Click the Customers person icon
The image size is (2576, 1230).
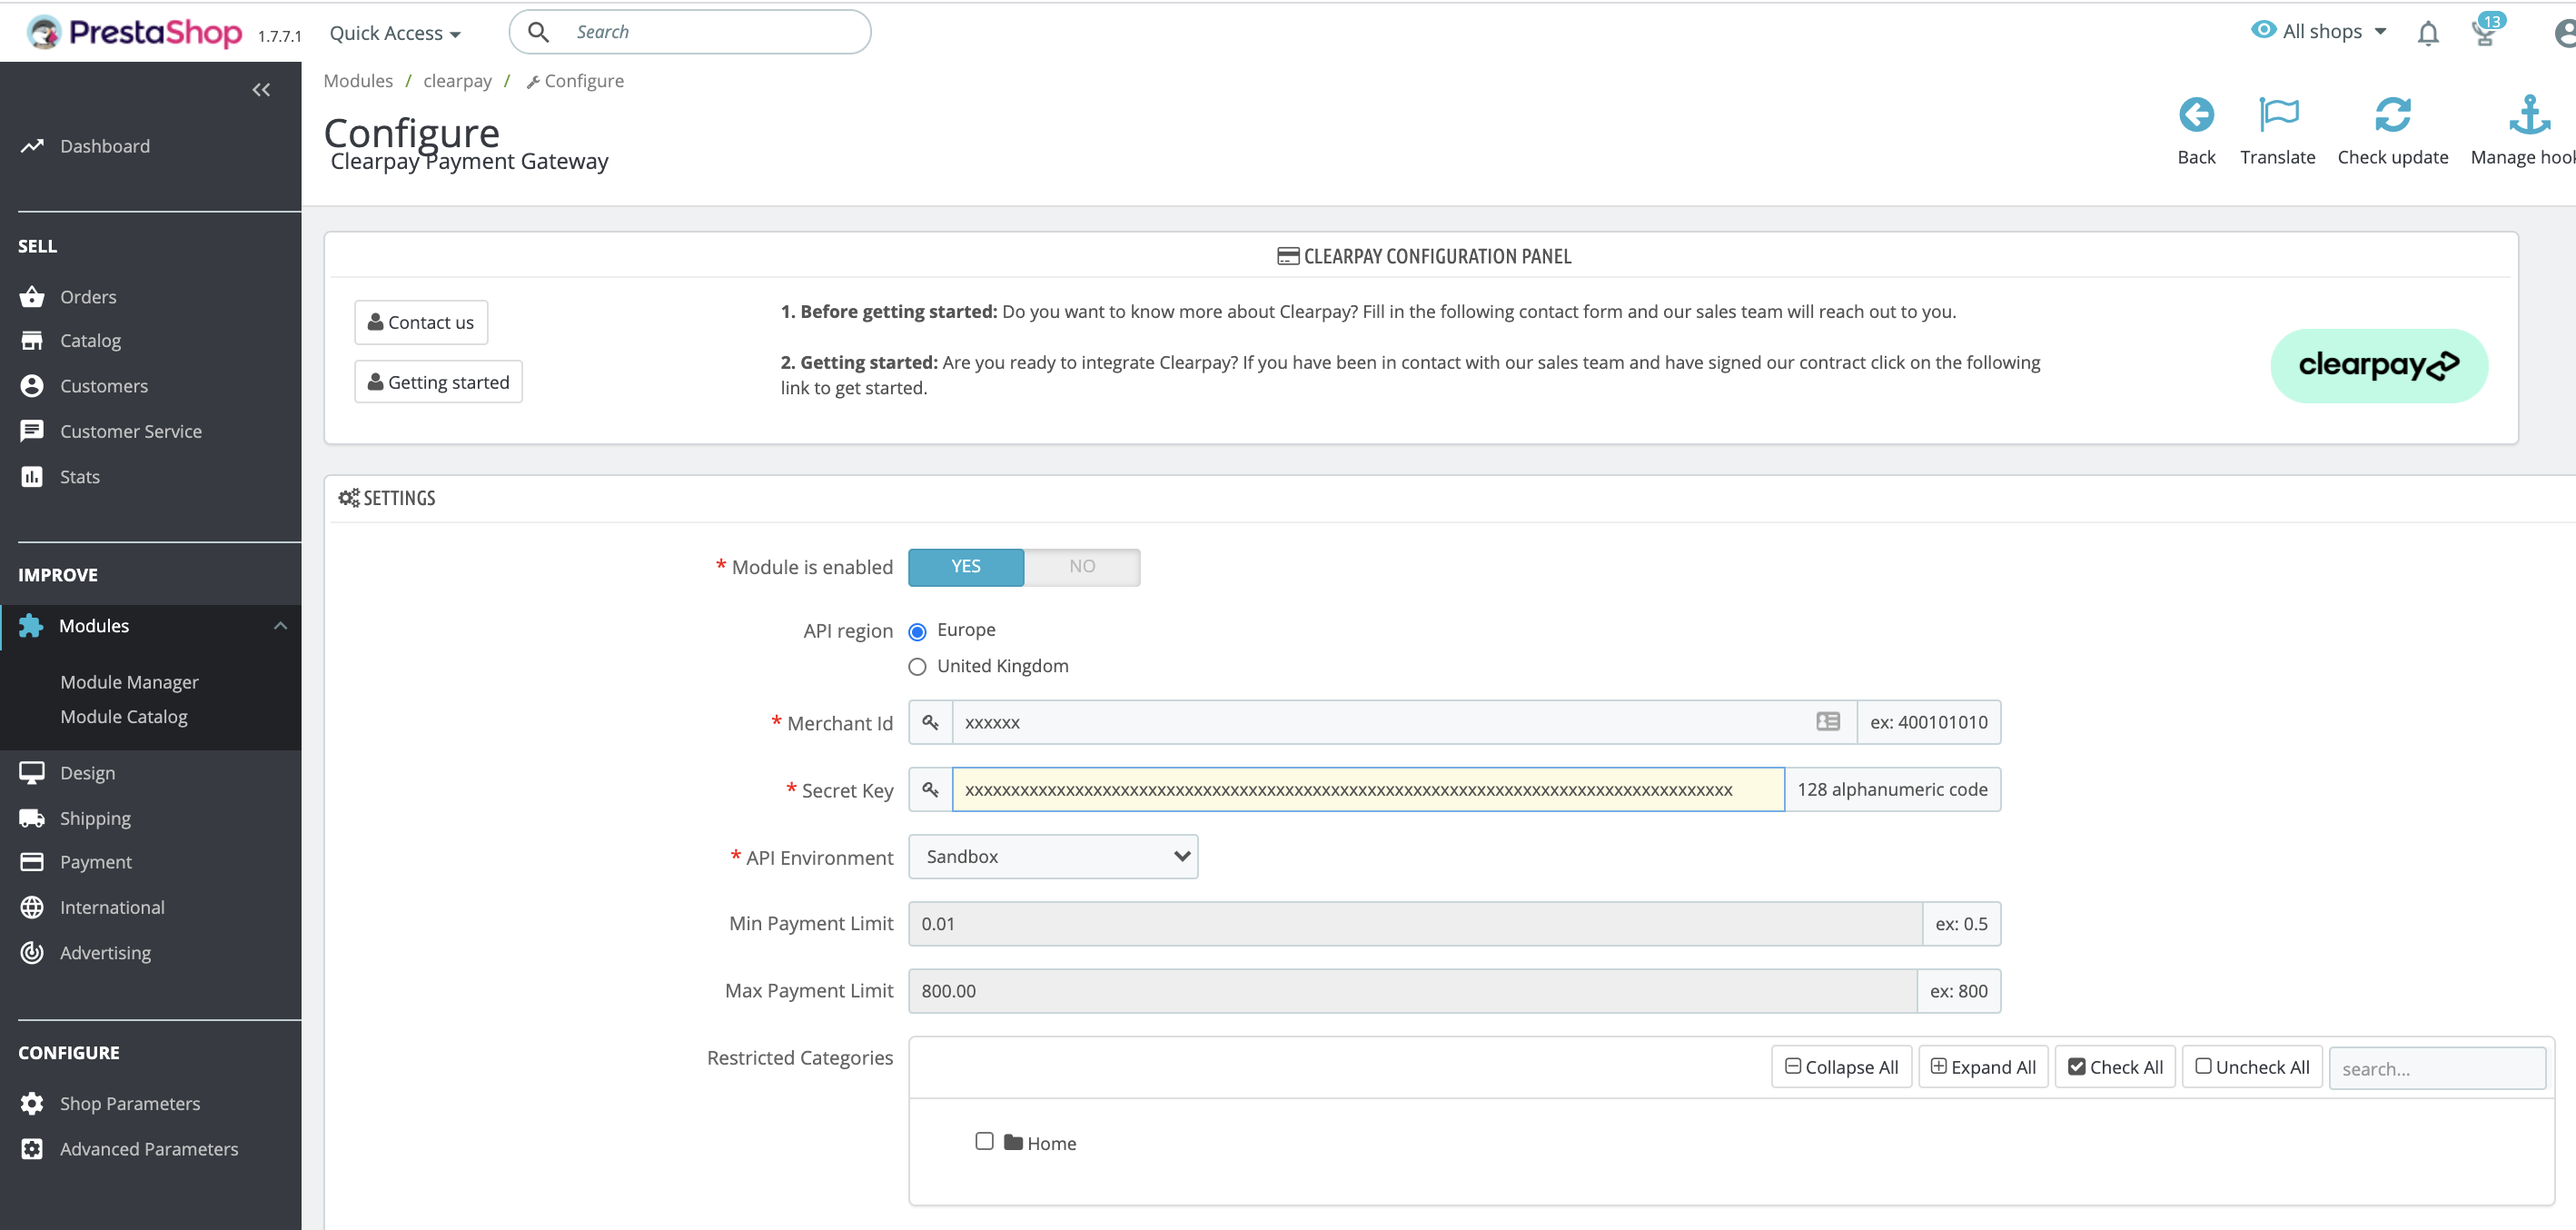click(32, 386)
